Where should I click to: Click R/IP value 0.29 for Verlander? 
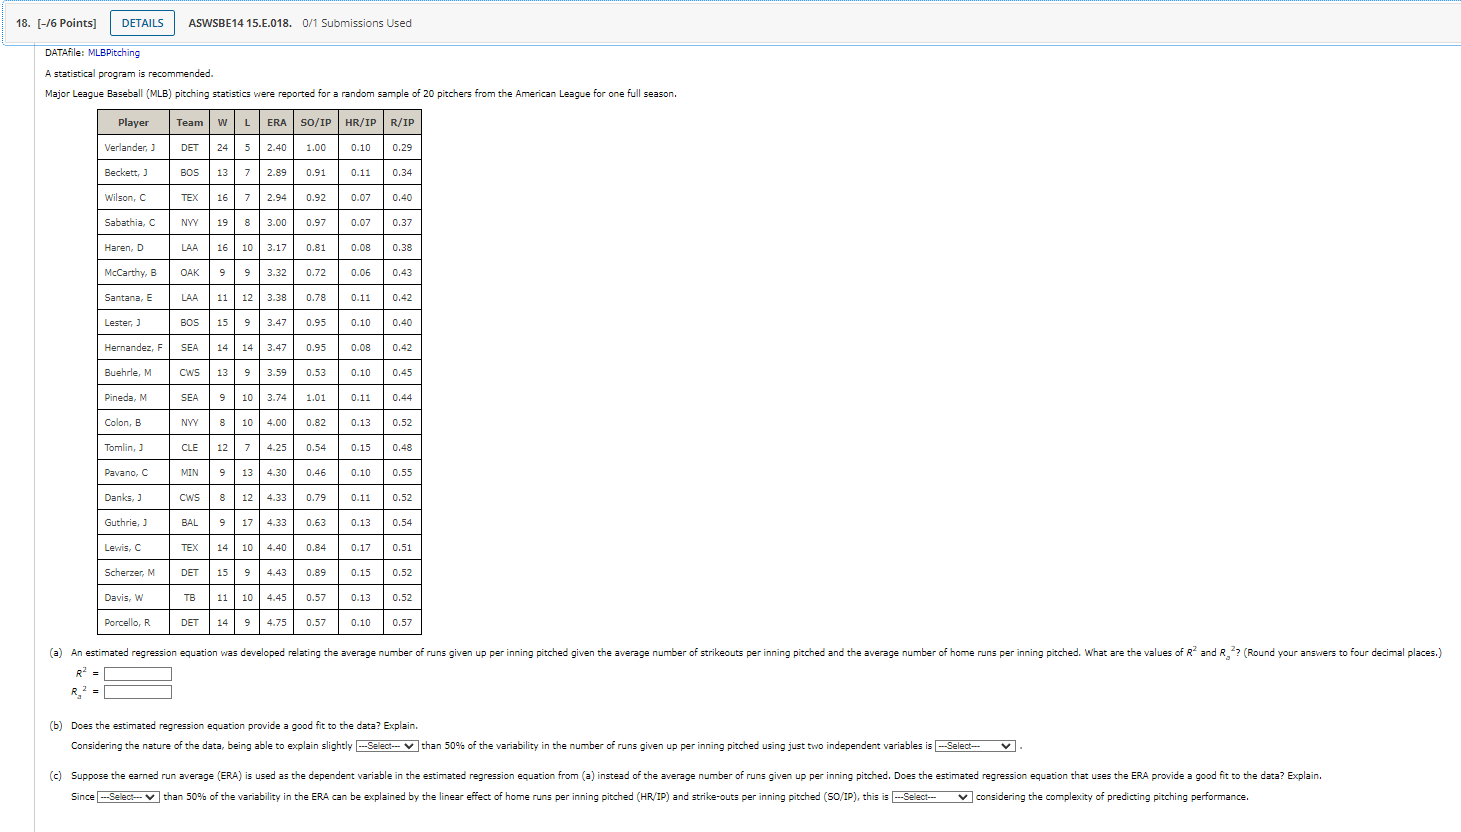coord(402,147)
